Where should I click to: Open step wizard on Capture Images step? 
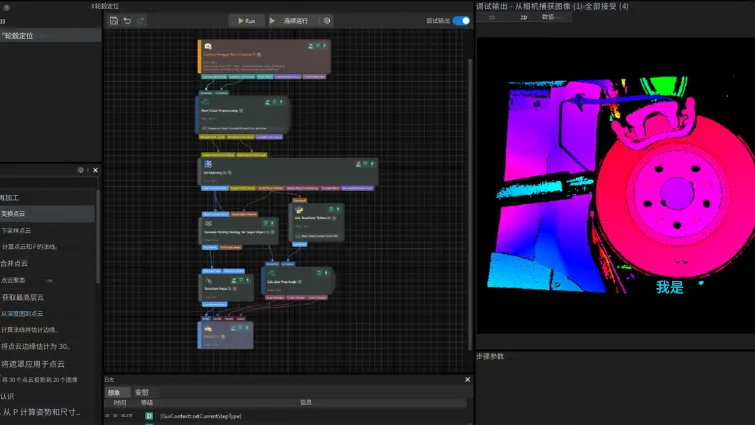tap(311, 46)
